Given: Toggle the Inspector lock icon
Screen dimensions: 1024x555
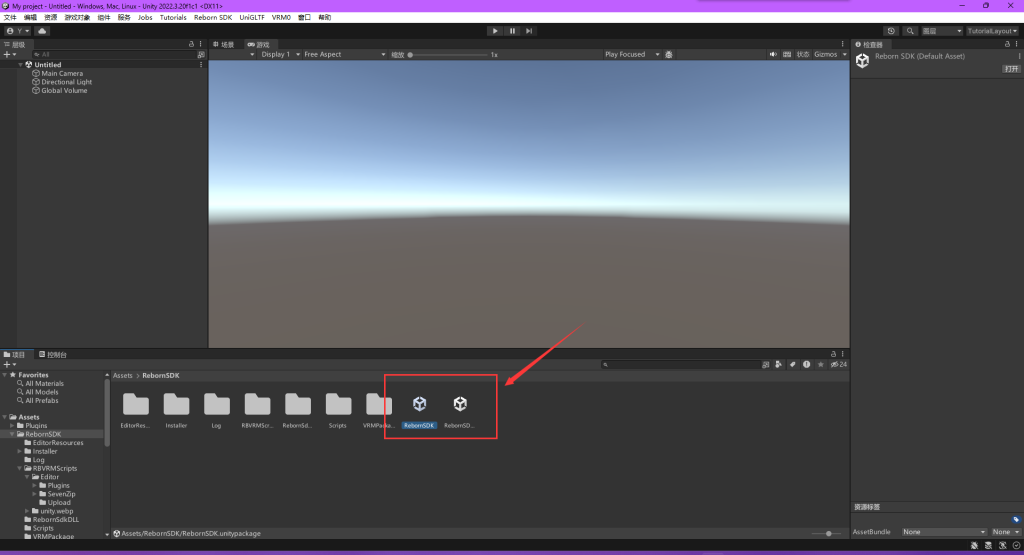Looking at the screenshot, I should coord(1005,44).
